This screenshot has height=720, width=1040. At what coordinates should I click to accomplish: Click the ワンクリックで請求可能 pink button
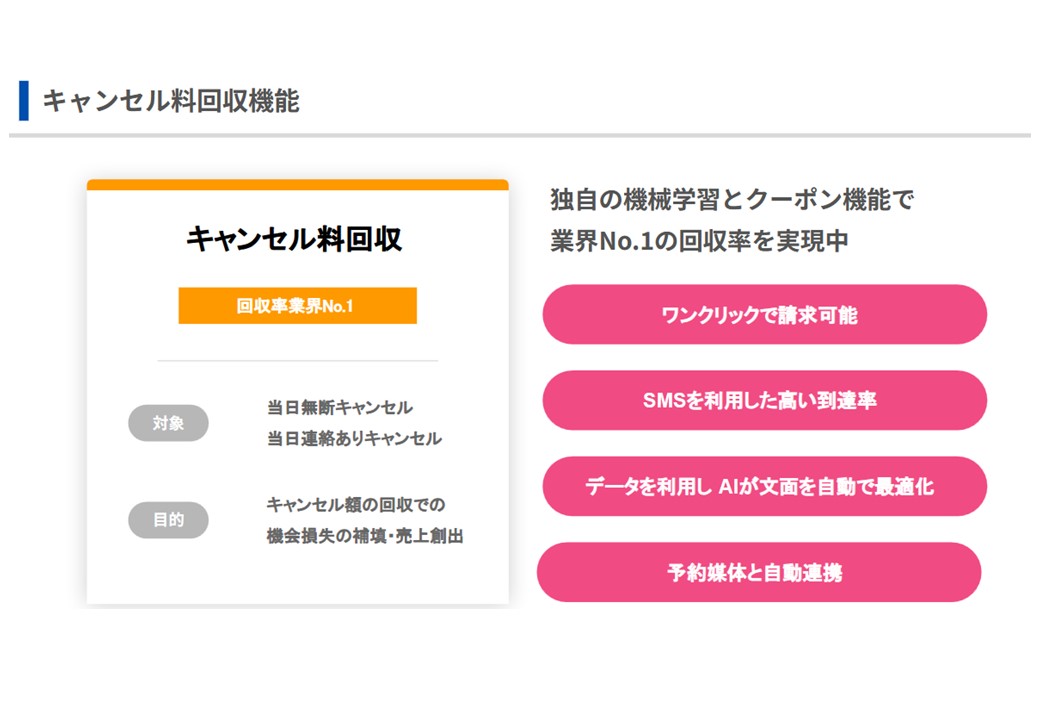point(764,314)
